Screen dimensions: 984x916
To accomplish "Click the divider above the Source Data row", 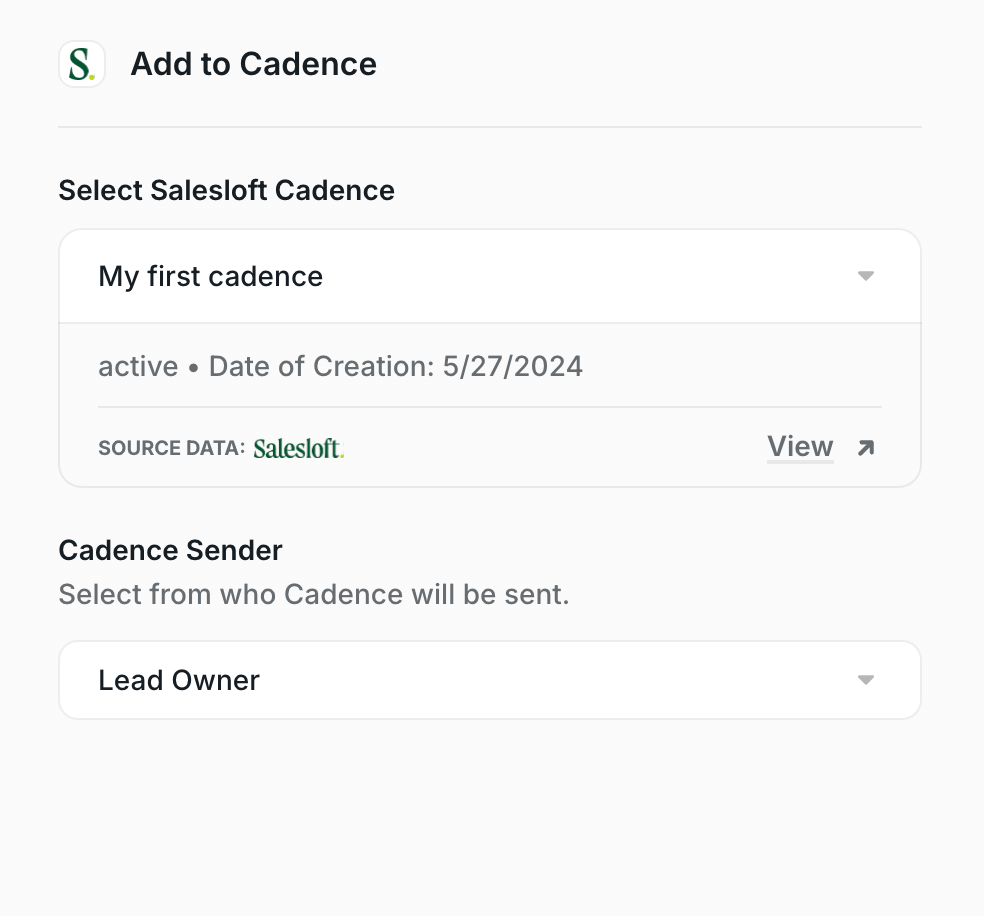I will (489, 407).
